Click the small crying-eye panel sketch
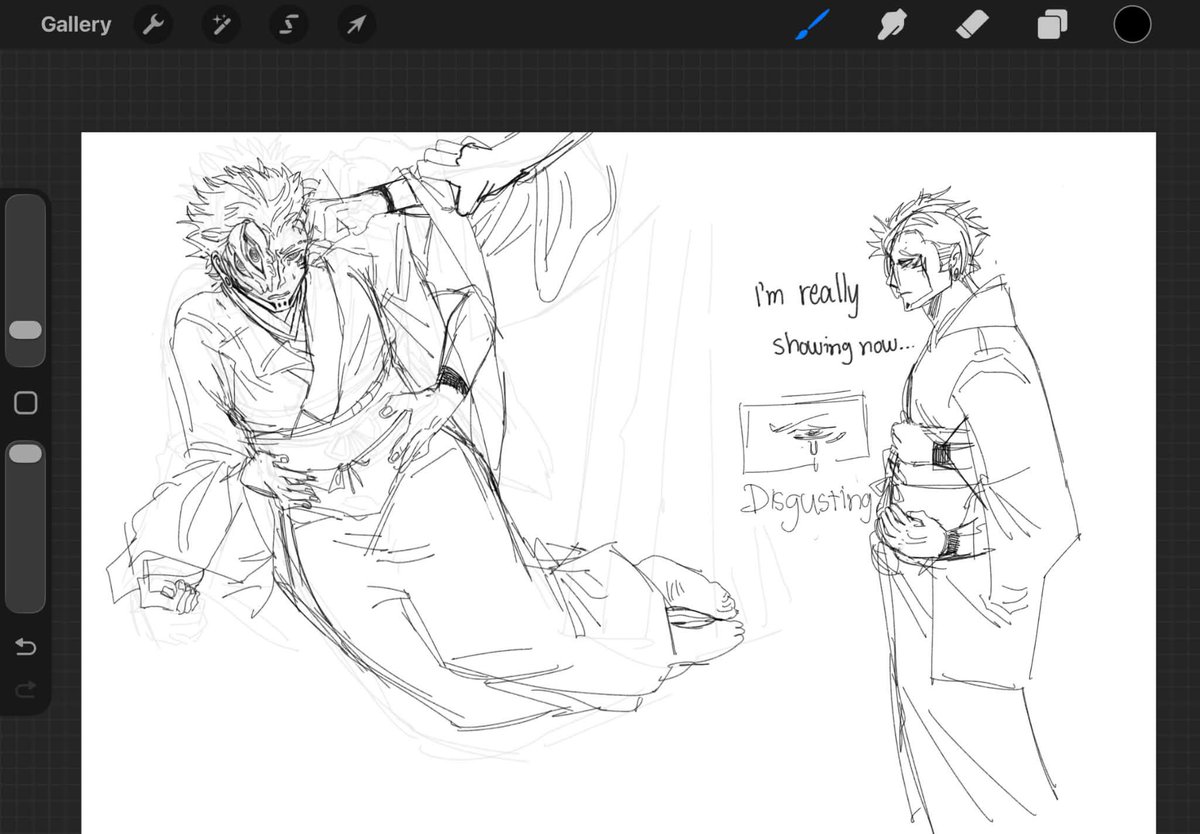This screenshot has width=1200, height=834. click(803, 432)
